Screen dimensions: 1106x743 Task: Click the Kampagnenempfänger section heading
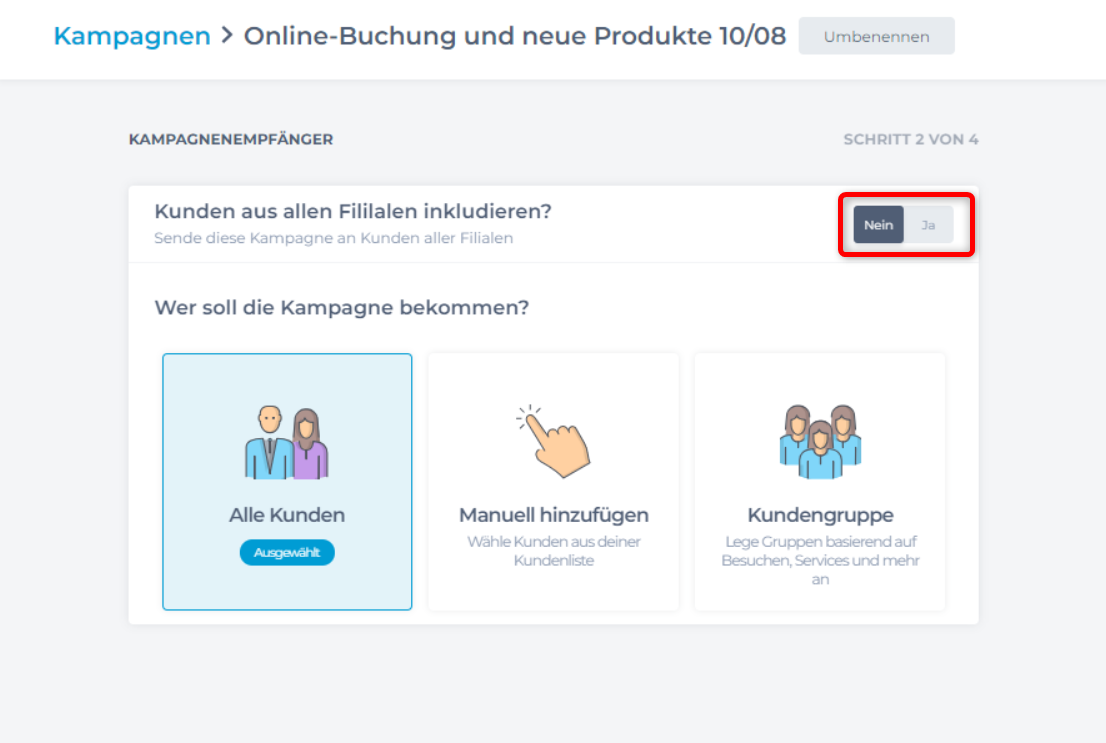pyautogui.click(x=231, y=139)
